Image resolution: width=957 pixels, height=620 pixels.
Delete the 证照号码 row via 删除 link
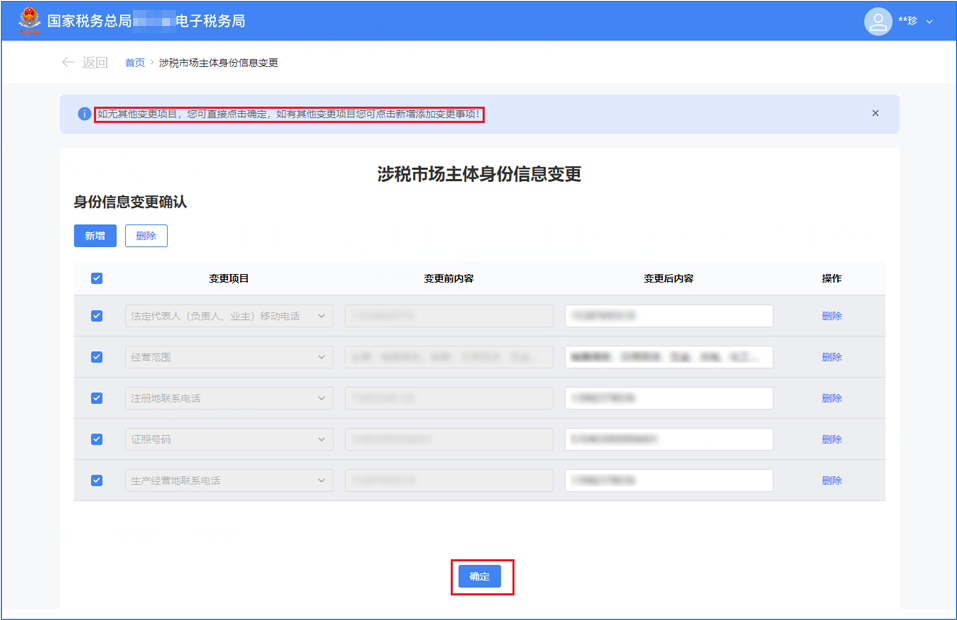pyautogui.click(x=831, y=439)
